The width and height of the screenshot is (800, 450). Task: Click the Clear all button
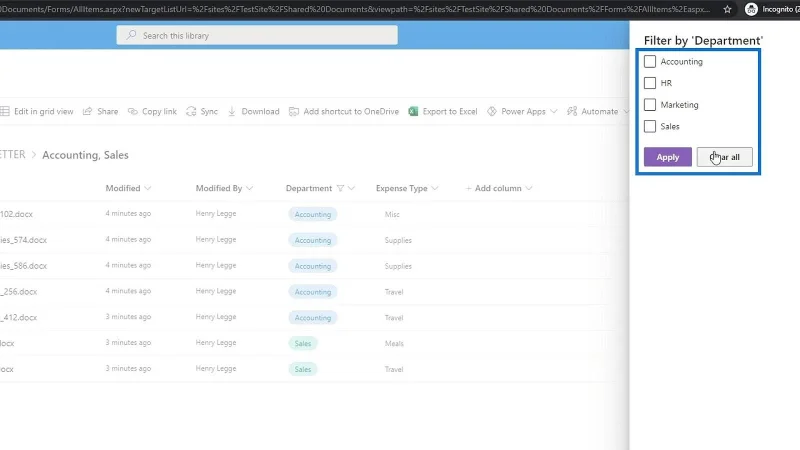[x=724, y=157]
